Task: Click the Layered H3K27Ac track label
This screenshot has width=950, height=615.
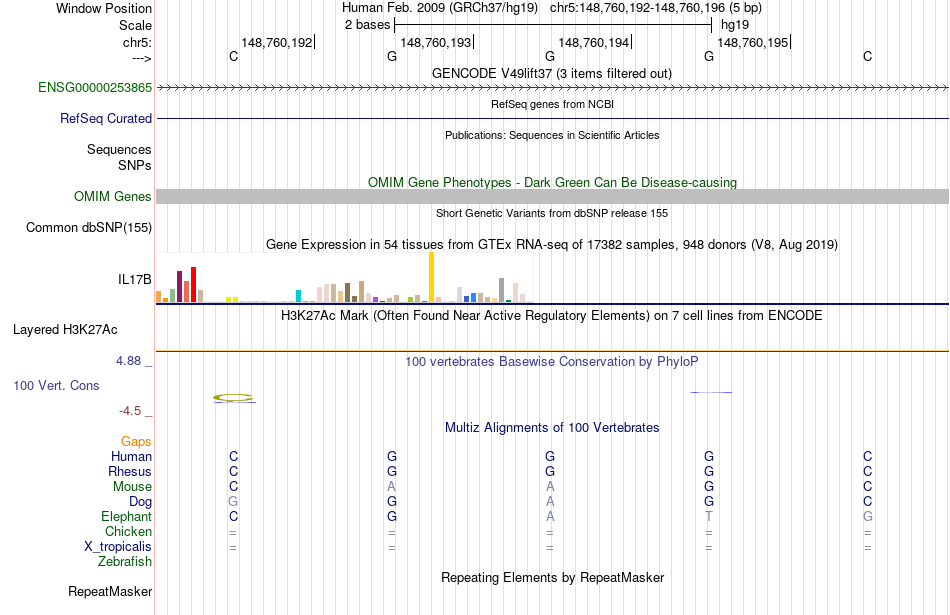Action: click(x=65, y=330)
